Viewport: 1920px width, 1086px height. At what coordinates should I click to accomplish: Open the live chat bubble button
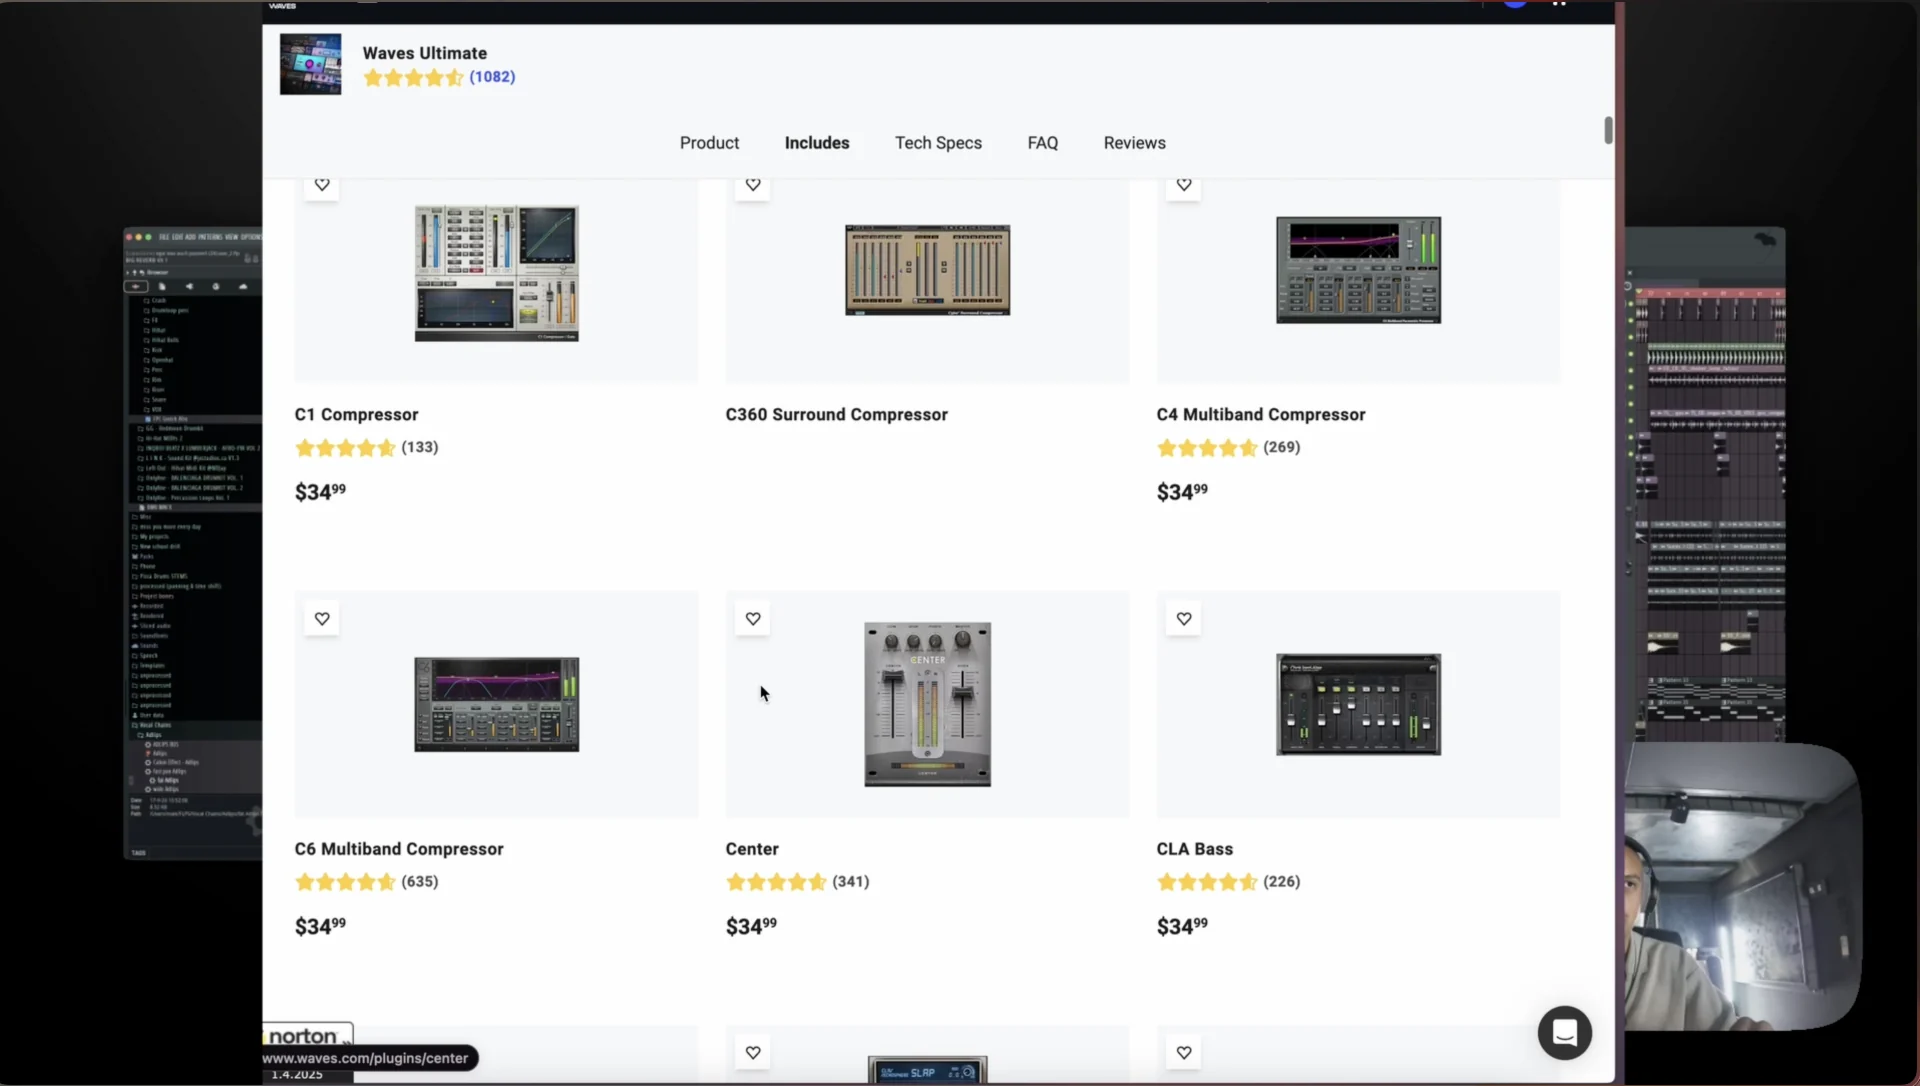pos(1565,1032)
